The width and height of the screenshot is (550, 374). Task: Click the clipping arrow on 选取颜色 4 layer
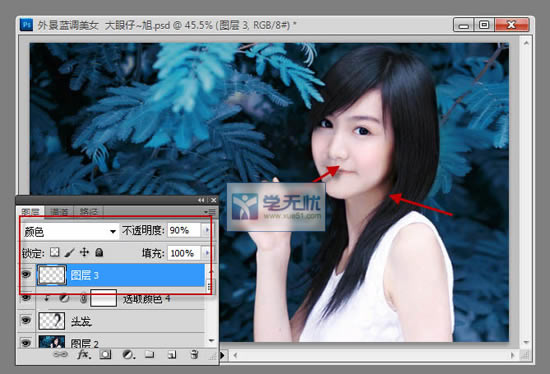[46, 298]
